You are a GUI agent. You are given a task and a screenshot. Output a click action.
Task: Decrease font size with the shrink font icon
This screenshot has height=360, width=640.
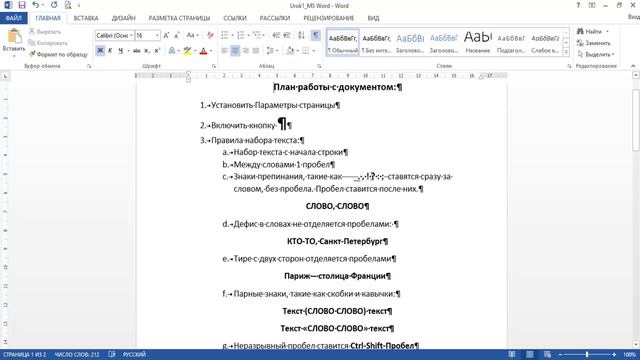pos(176,36)
